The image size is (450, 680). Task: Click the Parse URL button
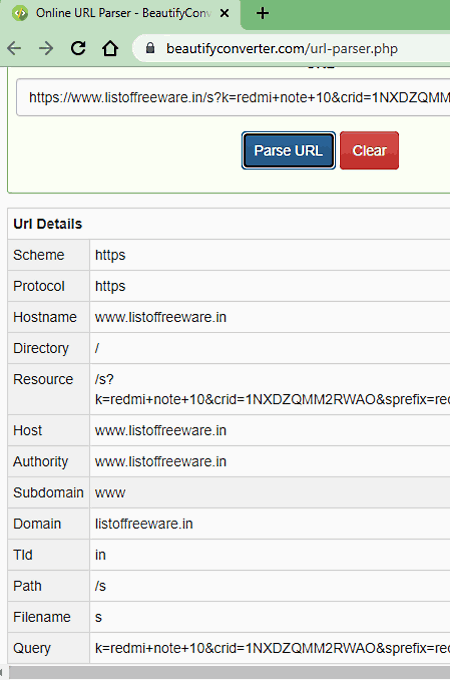tap(288, 150)
